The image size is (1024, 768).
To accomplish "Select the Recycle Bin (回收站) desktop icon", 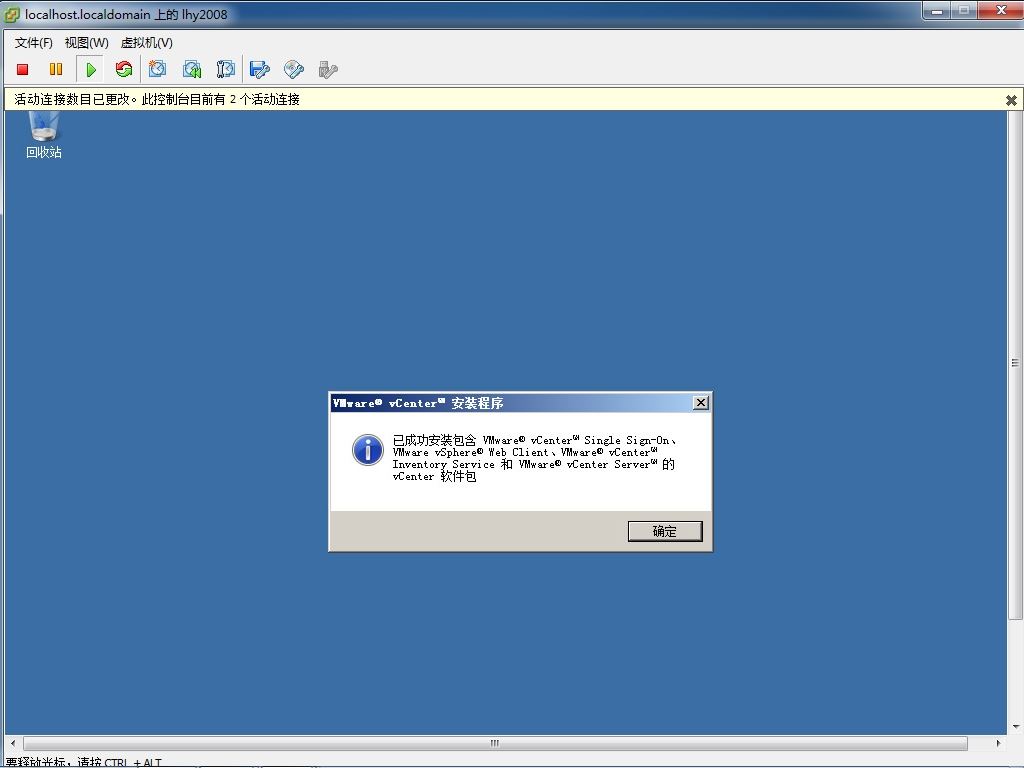I will 44,135.
